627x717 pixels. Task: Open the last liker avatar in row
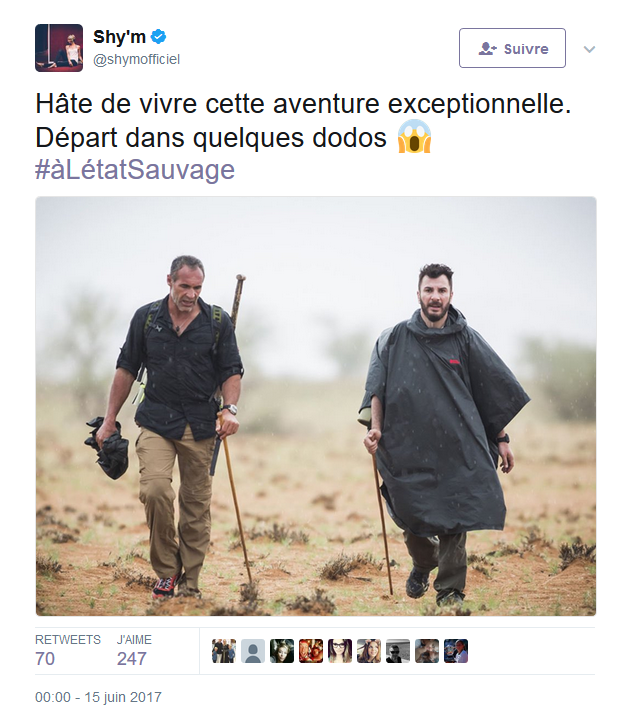[456, 651]
